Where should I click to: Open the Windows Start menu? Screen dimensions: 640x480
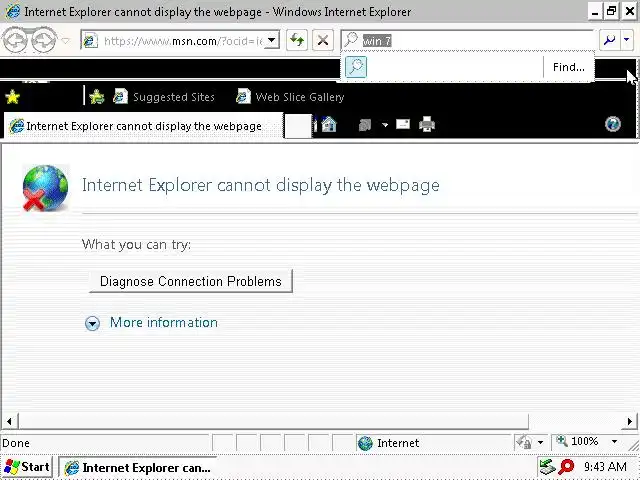tap(27, 467)
